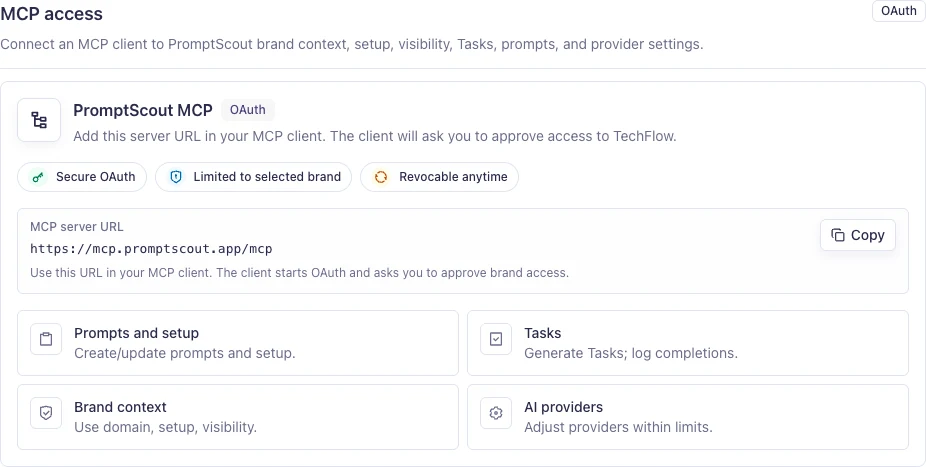This screenshot has height=467, width=926.
Task: Click the Secure OAuth pill label
Action: (96, 177)
